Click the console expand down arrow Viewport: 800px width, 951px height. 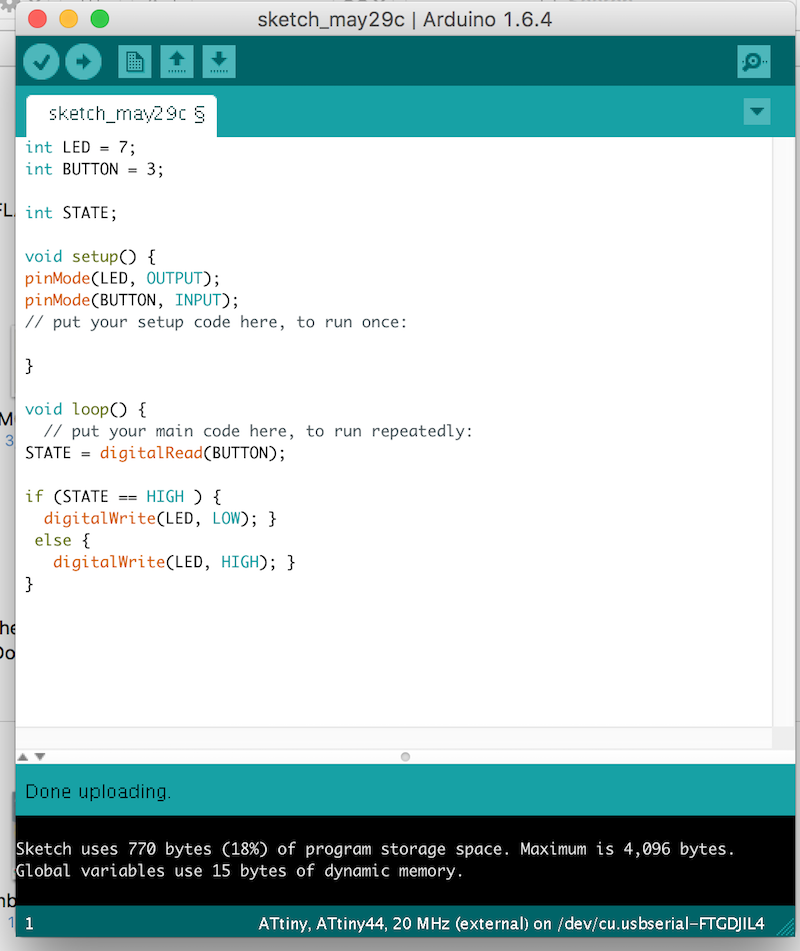click(x=40, y=756)
